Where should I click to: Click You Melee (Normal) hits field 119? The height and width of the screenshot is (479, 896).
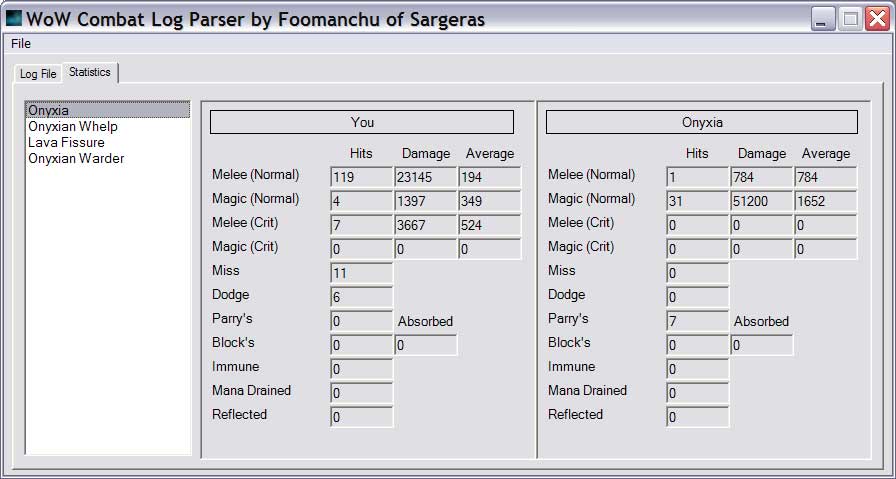[x=362, y=177]
